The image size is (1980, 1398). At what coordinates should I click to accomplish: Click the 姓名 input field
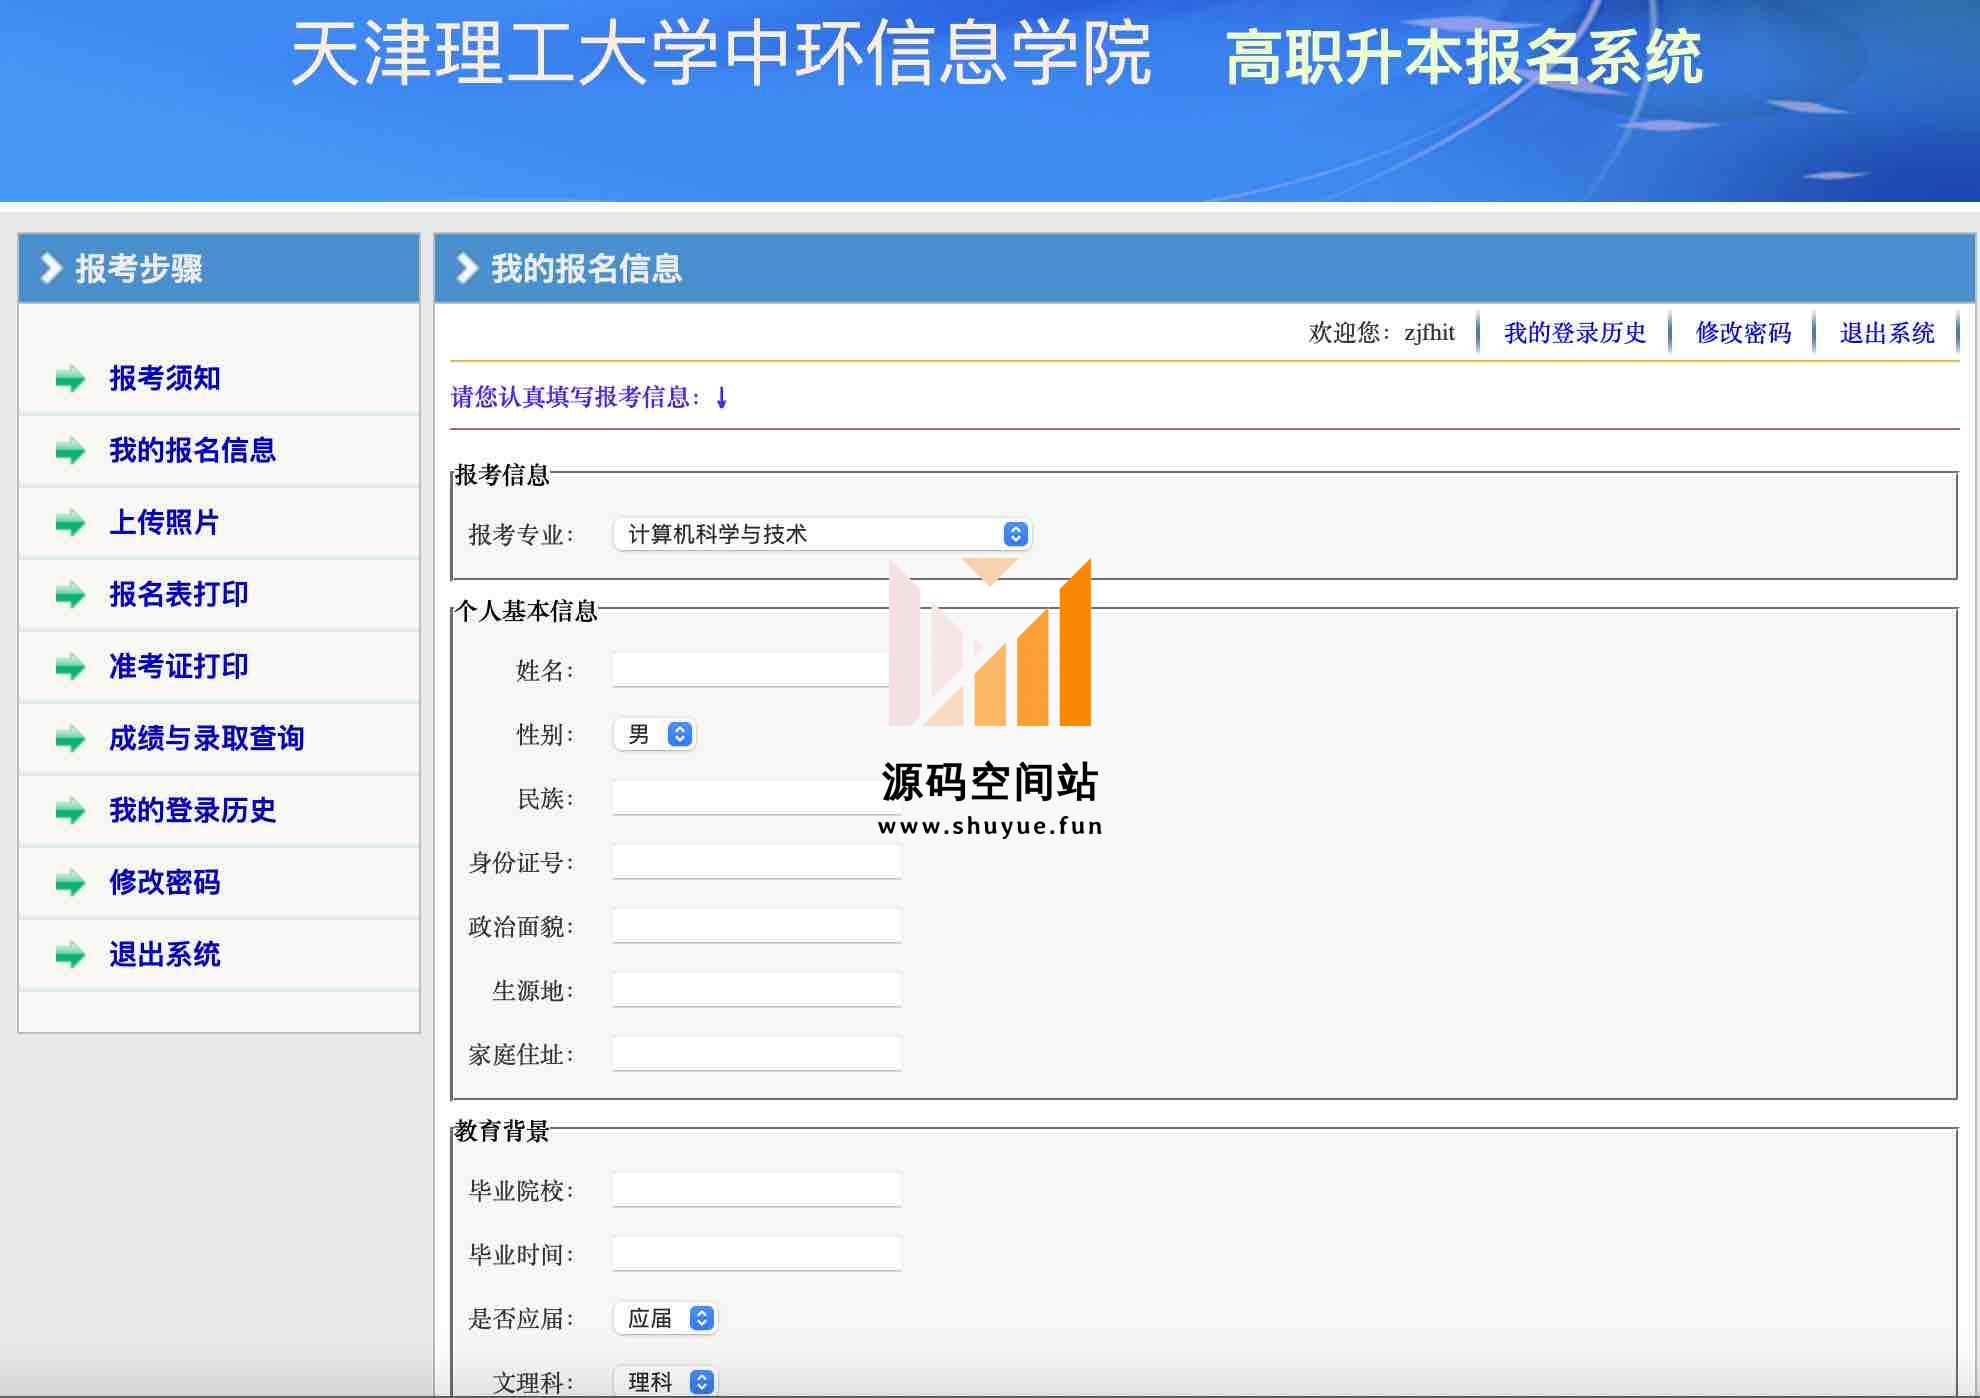pyautogui.click(x=757, y=670)
